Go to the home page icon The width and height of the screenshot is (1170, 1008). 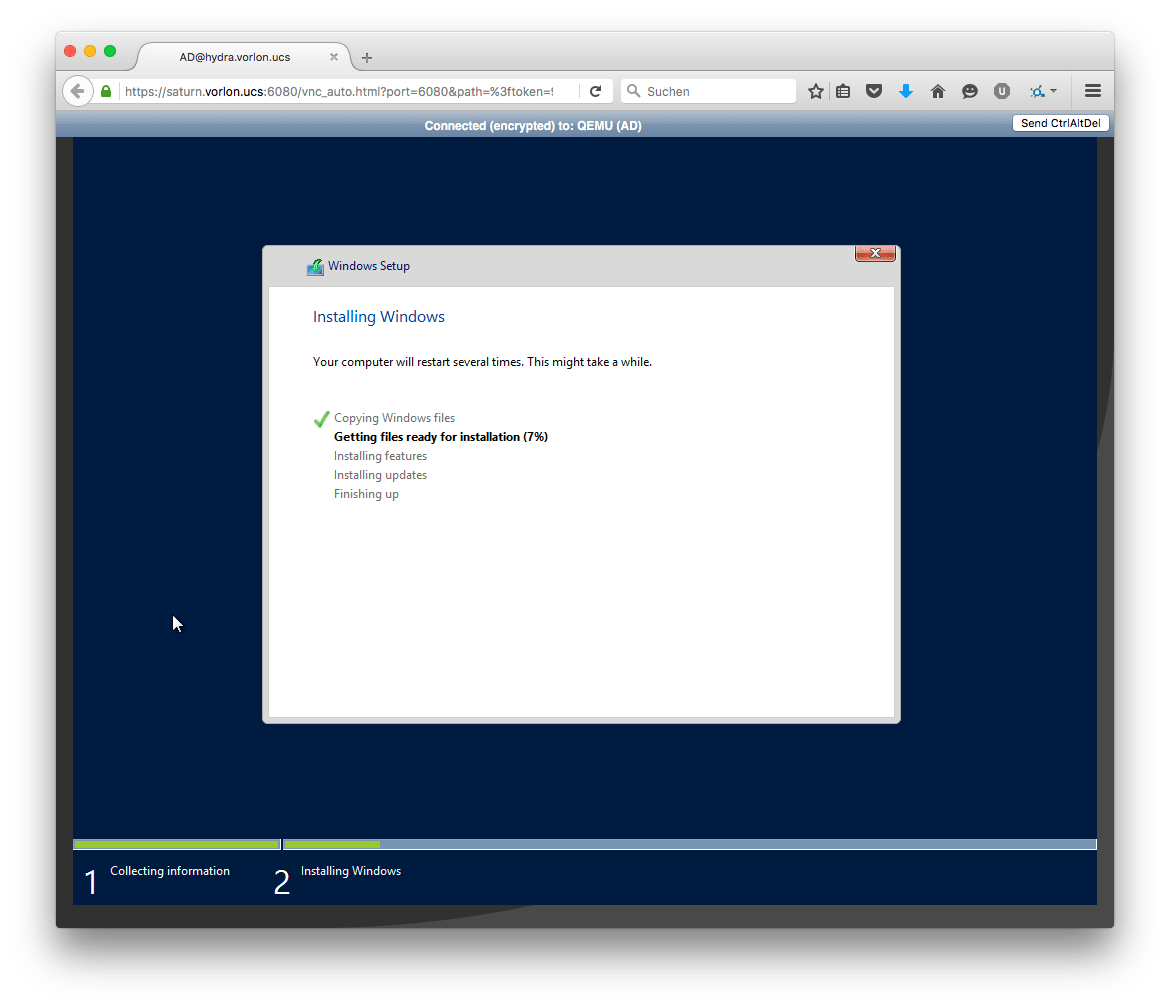938,91
